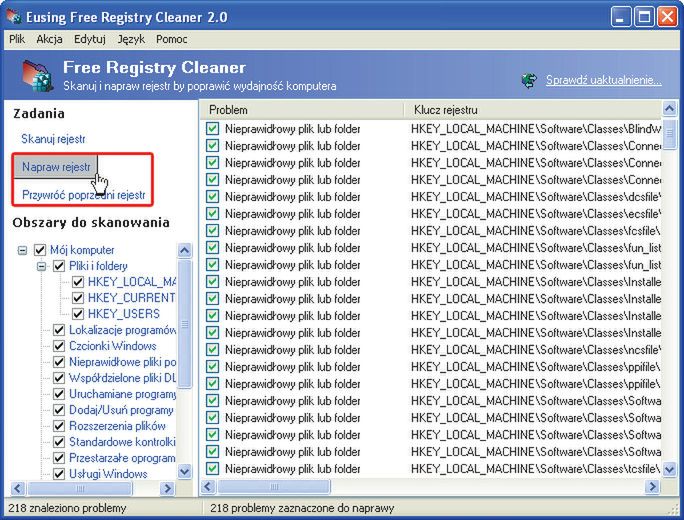Click Przywróć poprzedni rejestr link
Screen dimensions: 684x520
(x=83, y=195)
